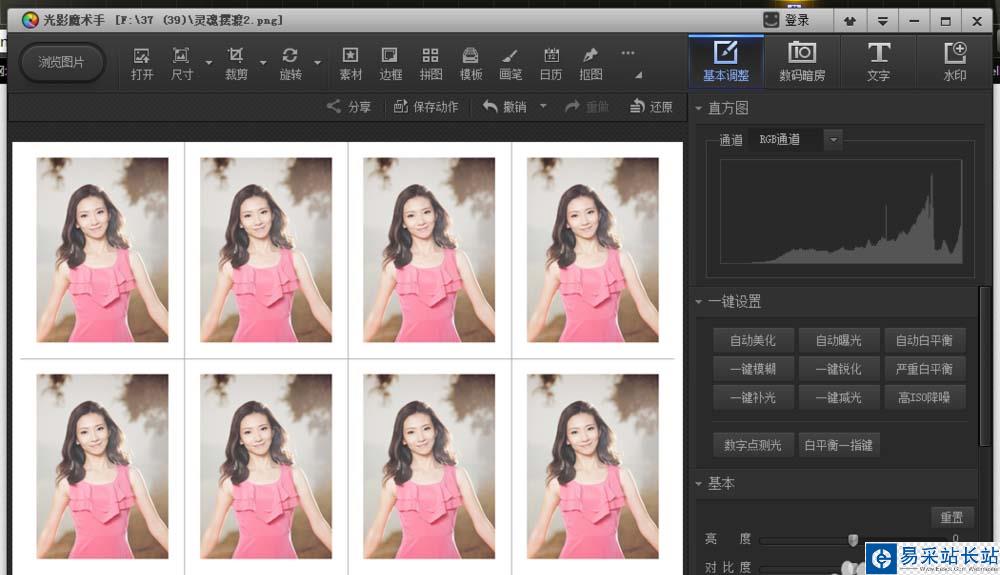Click the 亮度 brightness slider handle

(853, 540)
